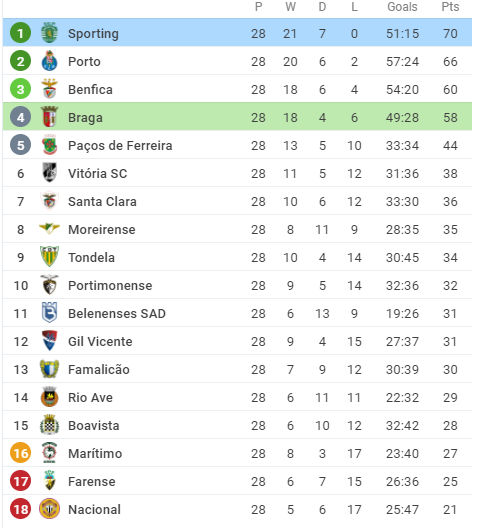Open the Famalicão team name
The width and height of the screenshot is (479, 528).
point(99,369)
